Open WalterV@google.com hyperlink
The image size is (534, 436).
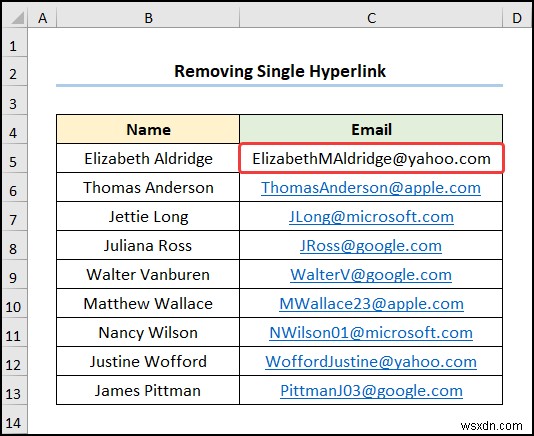coord(371,275)
